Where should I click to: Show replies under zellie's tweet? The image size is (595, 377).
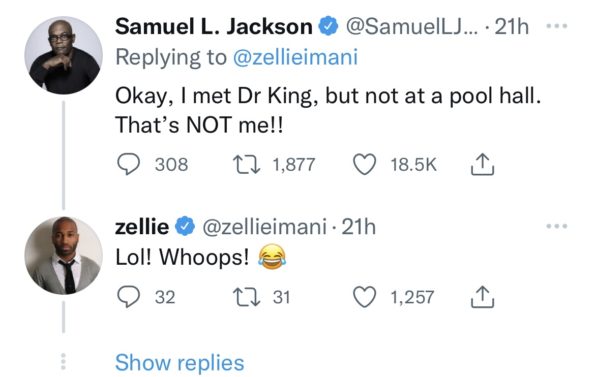(179, 363)
